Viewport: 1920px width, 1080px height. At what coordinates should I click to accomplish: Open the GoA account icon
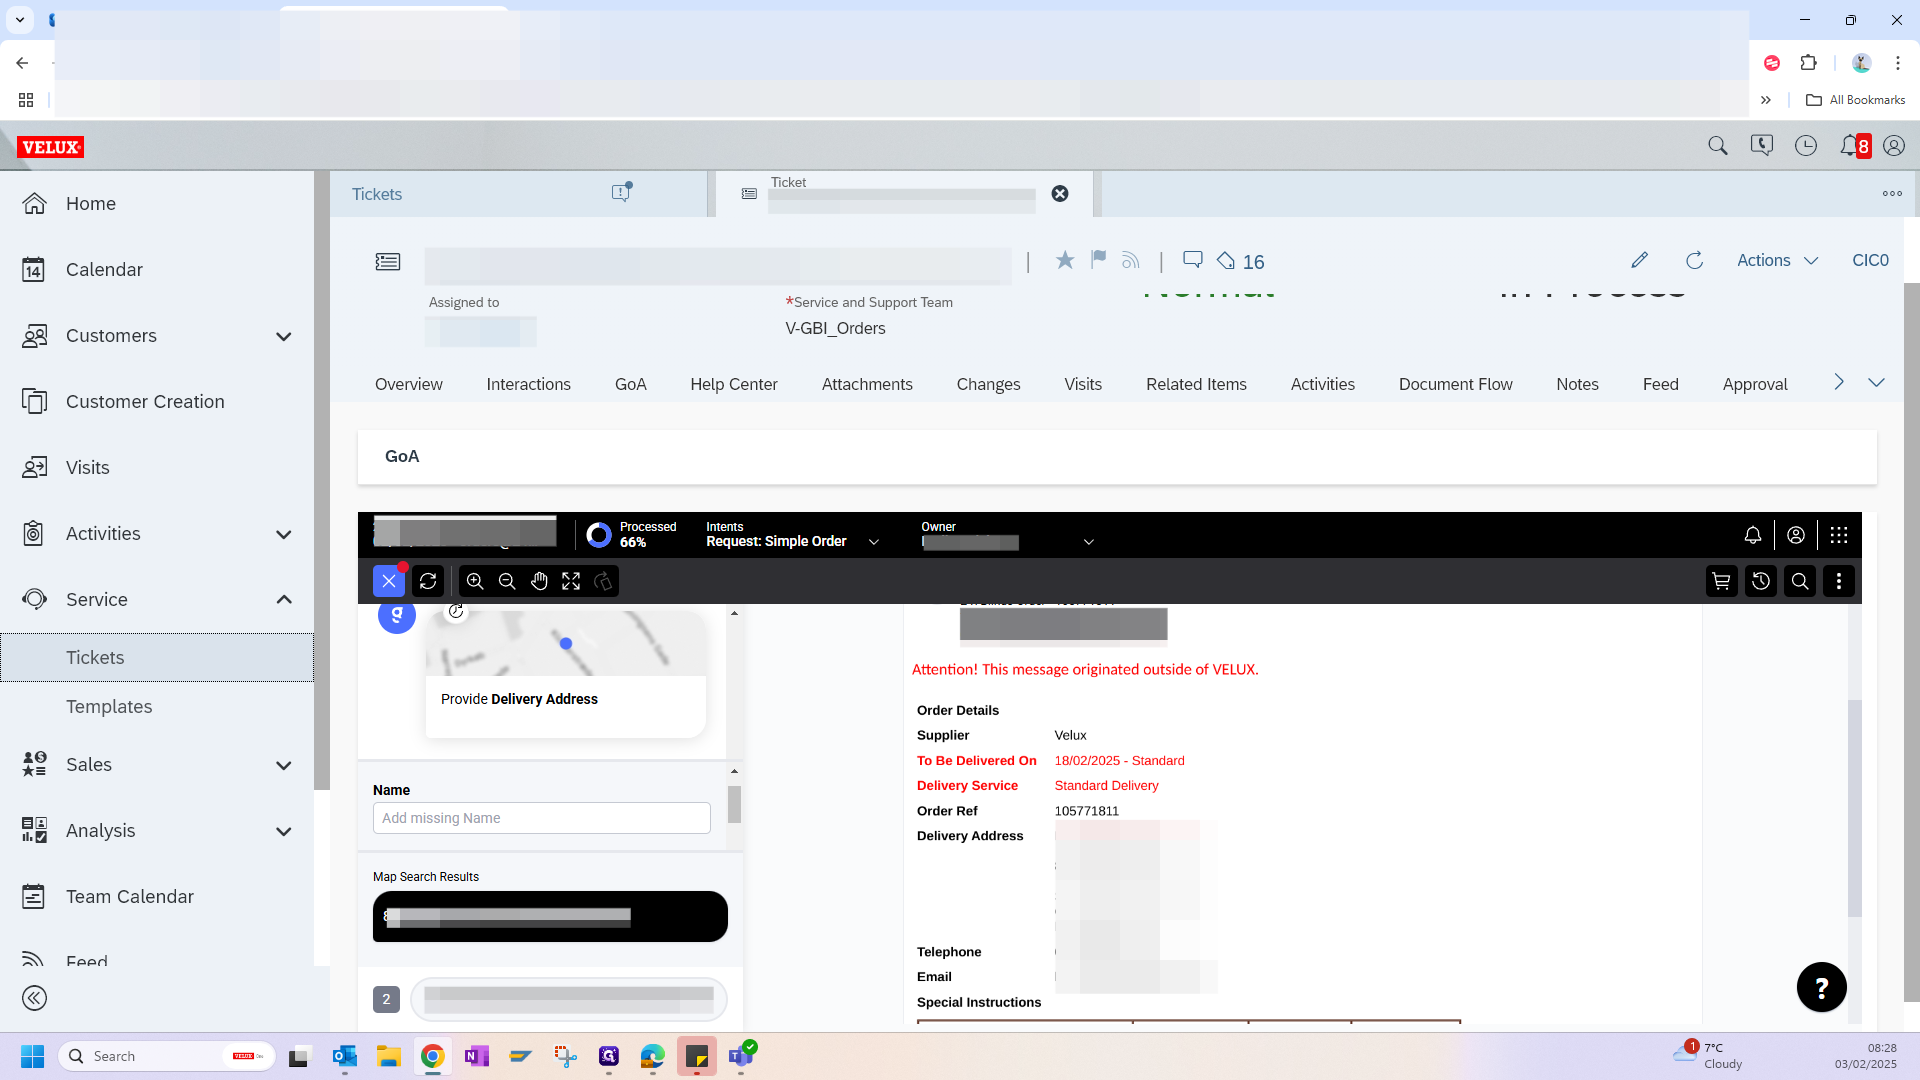coord(1796,535)
